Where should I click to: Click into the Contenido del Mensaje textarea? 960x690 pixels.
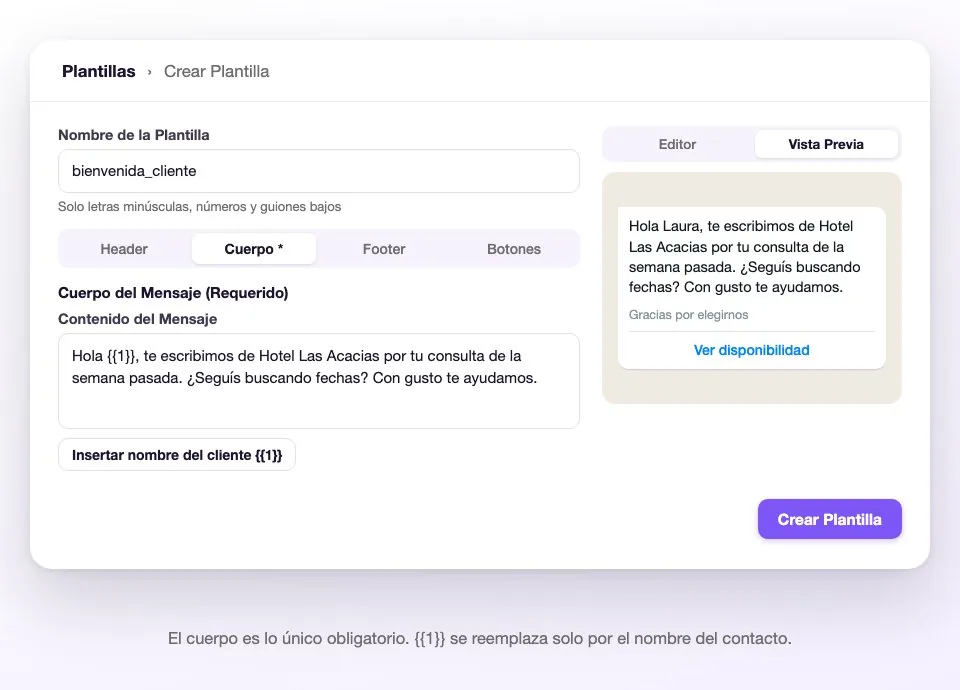click(x=318, y=381)
